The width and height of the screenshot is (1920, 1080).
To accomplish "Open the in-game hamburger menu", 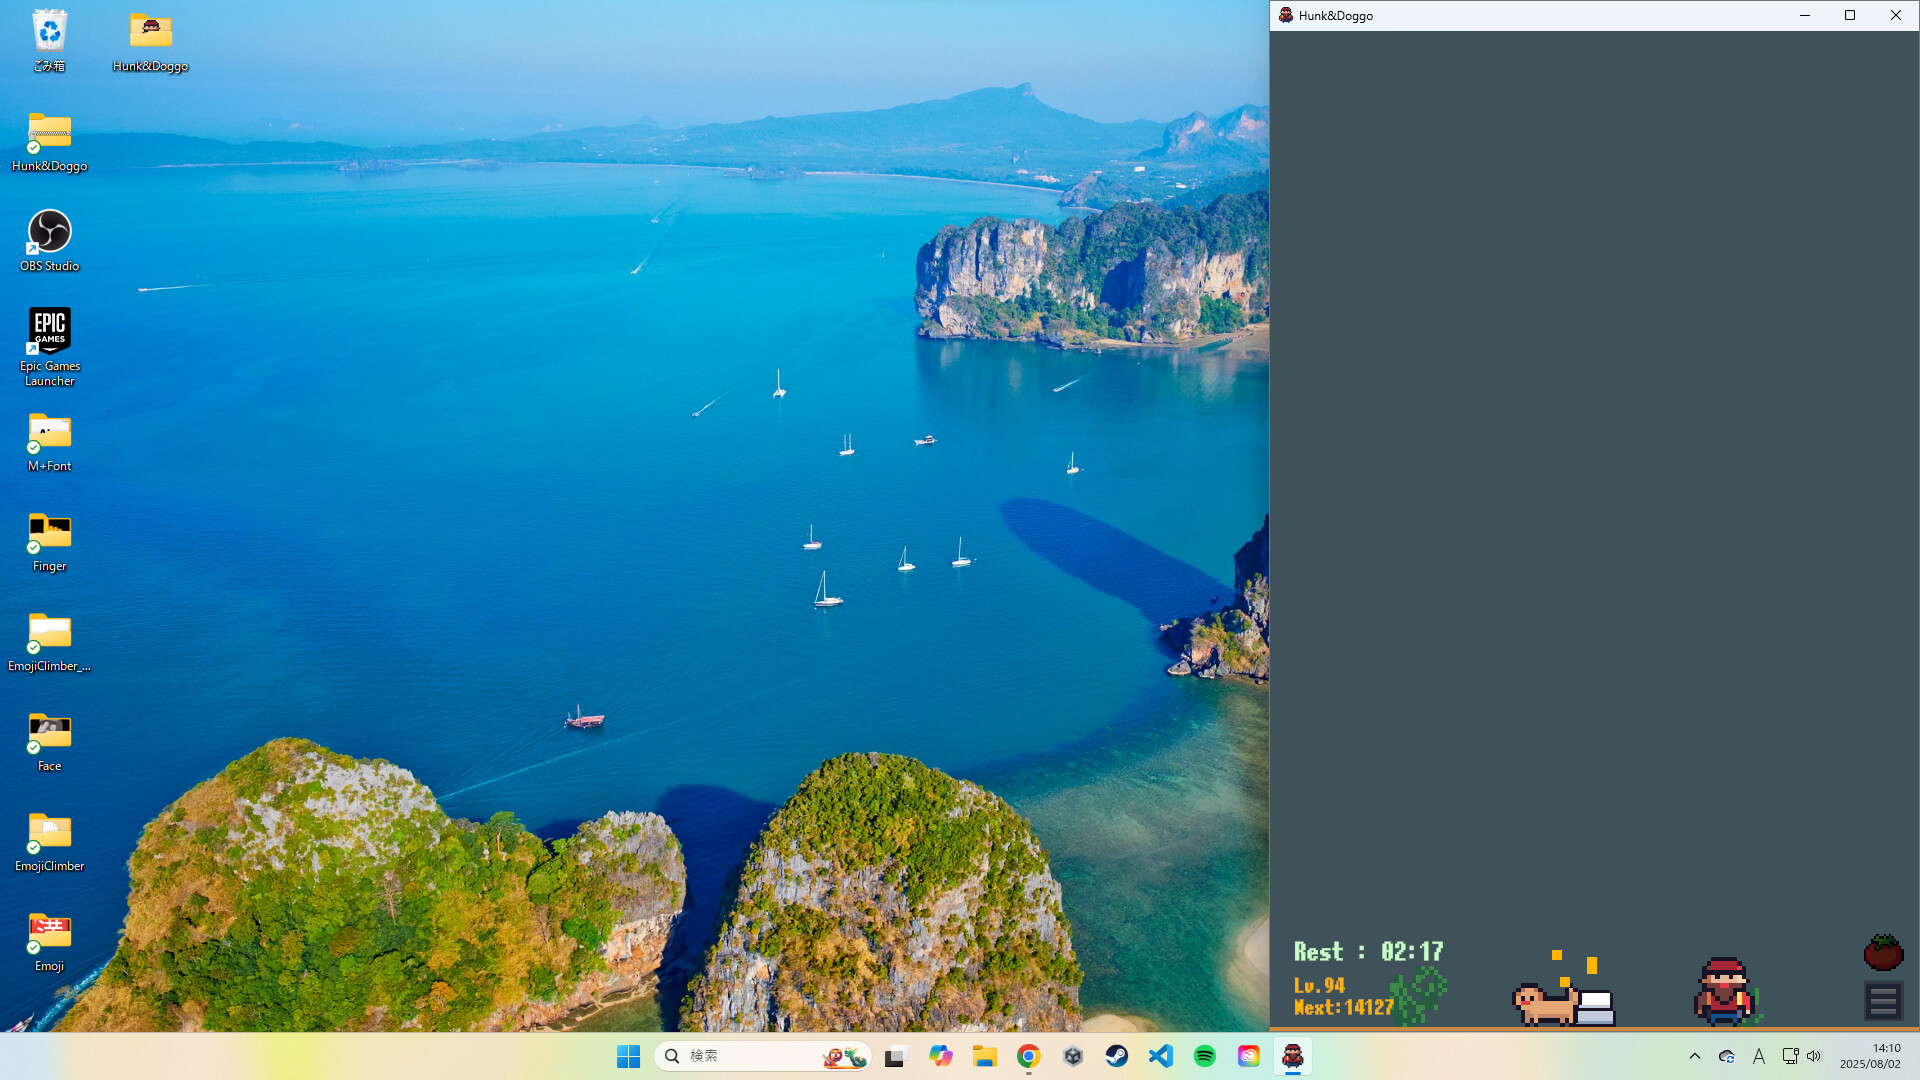I will pos(1883,1000).
